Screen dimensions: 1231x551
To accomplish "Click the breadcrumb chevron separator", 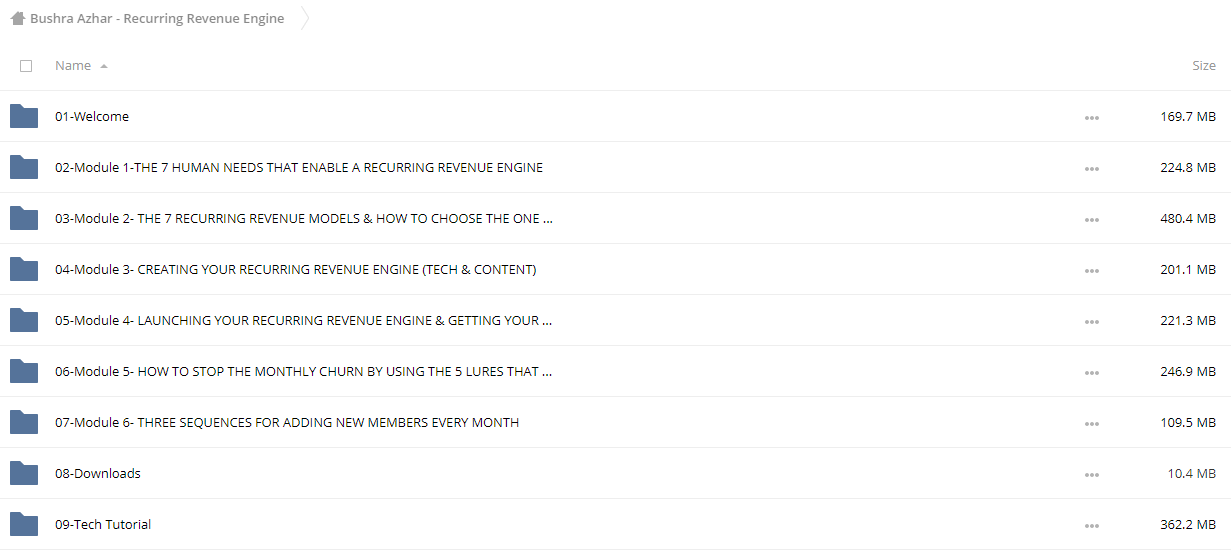I will click(305, 18).
